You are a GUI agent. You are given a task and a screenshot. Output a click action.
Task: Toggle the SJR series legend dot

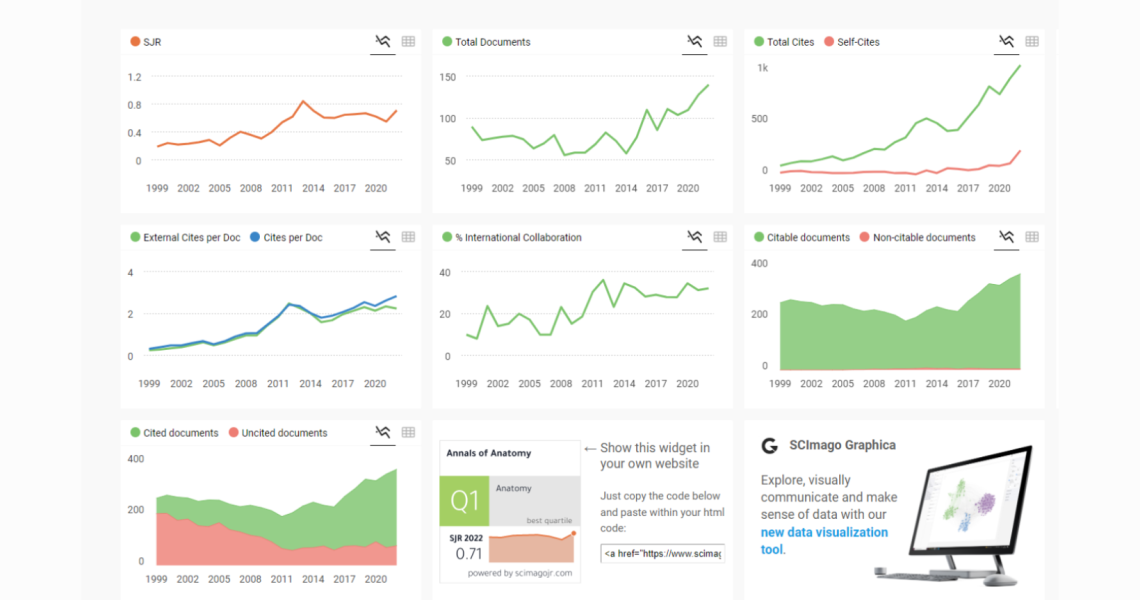135,41
